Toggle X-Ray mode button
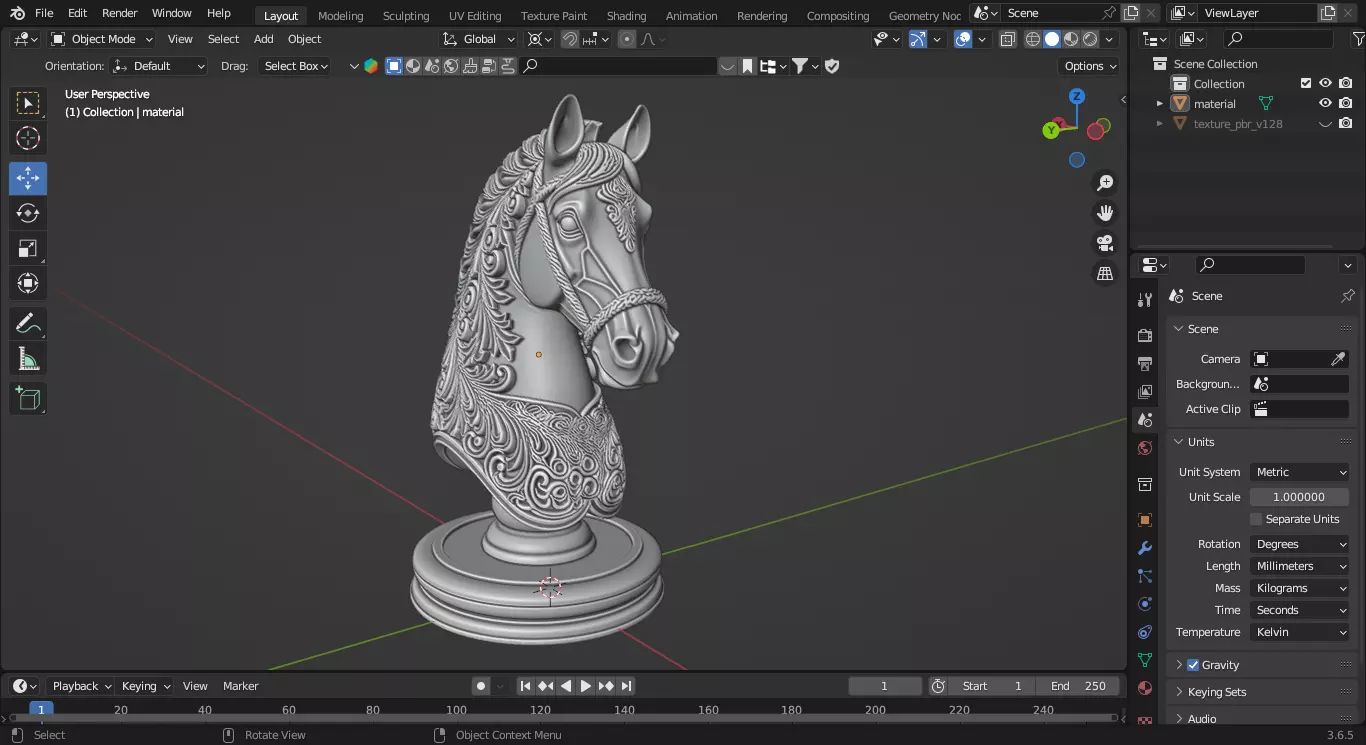1366x745 pixels. click(1007, 39)
